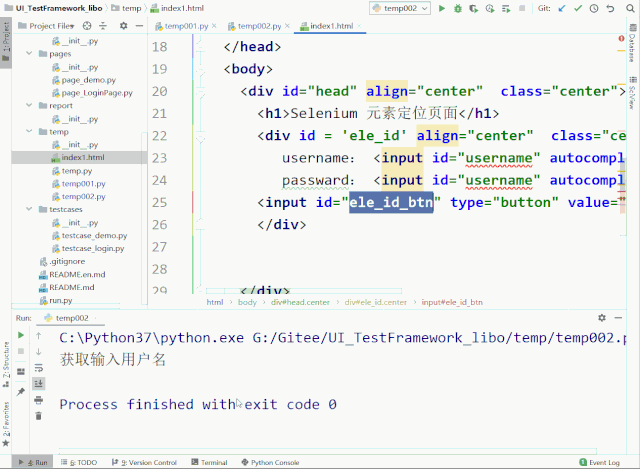Toggle soft-wrap in the Run console
This screenshot has height=469, width=640.
pyautogui.click(x=38, y=368)
